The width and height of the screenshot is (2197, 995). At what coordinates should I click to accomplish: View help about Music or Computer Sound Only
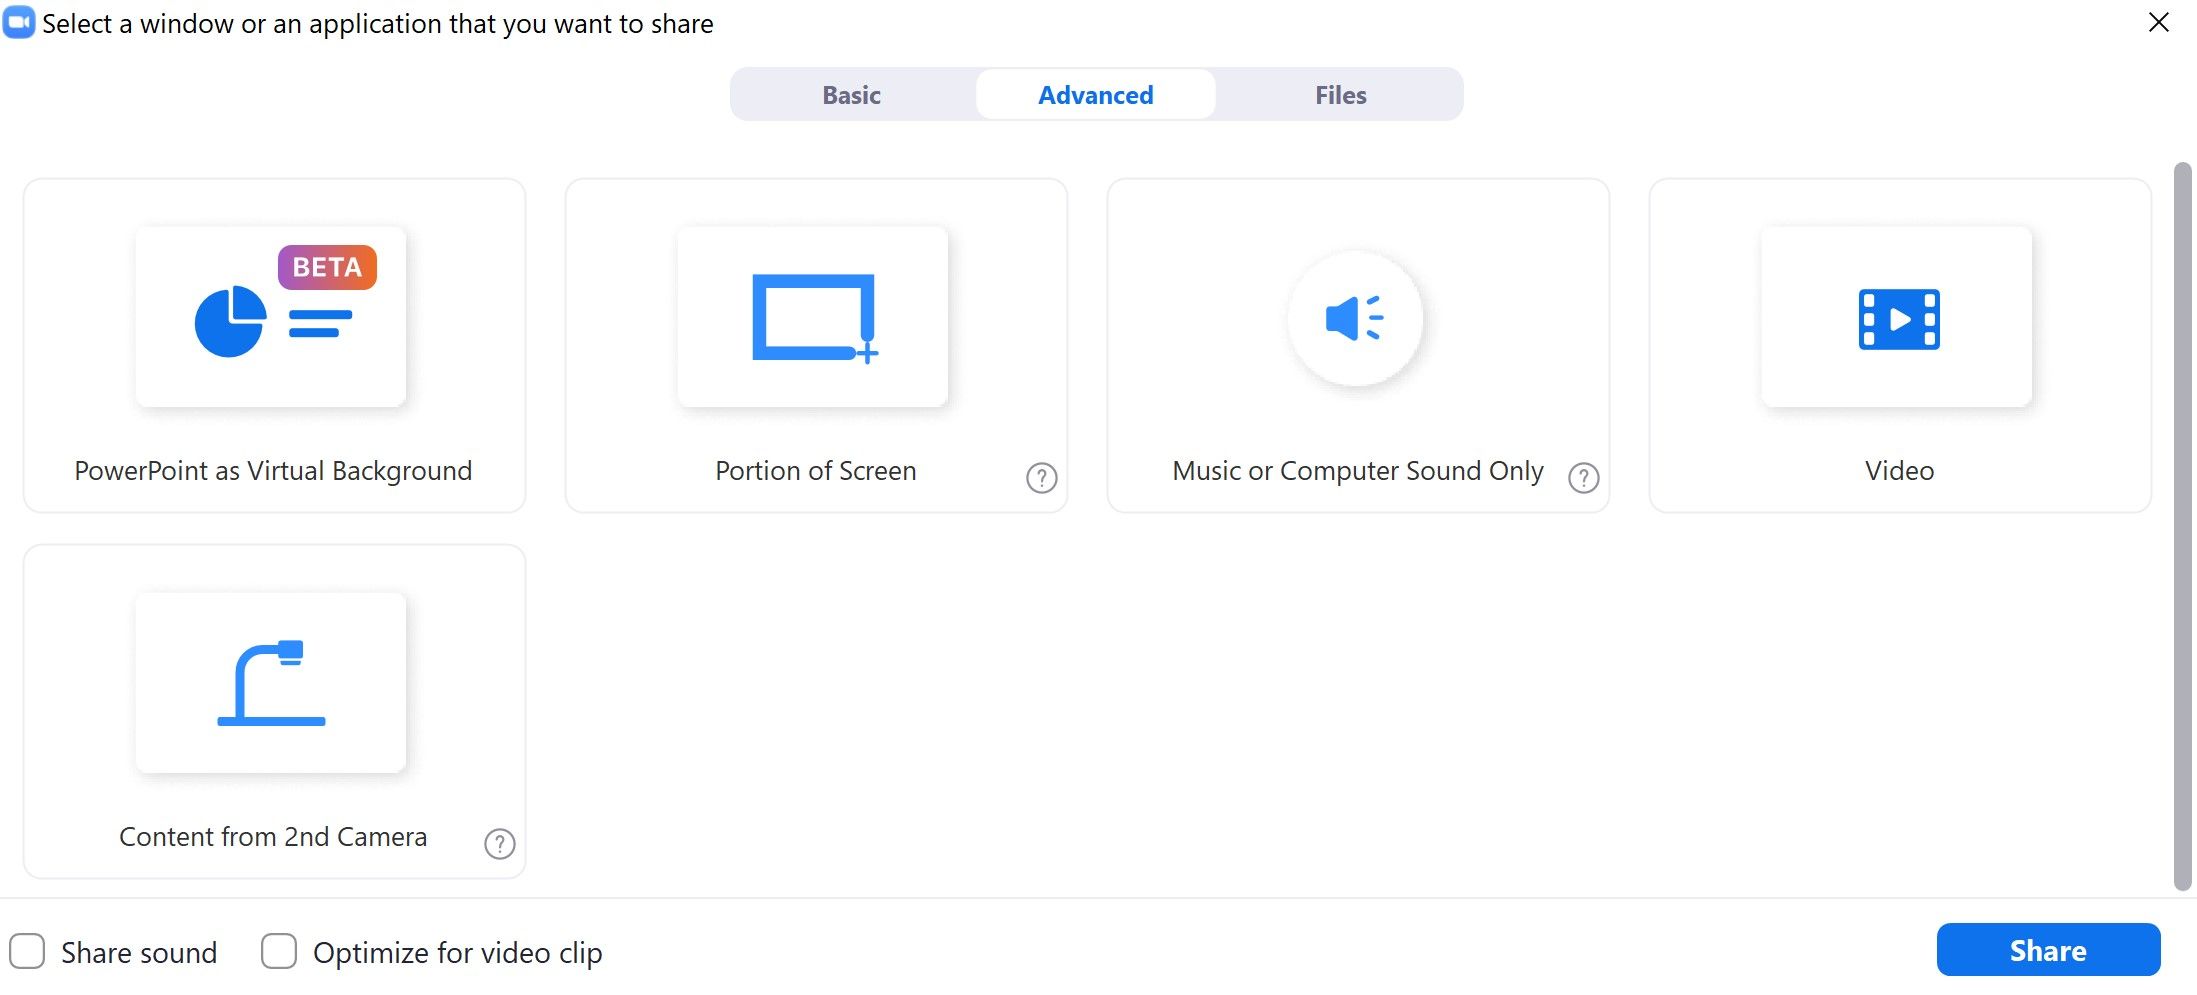[1583, 478]
